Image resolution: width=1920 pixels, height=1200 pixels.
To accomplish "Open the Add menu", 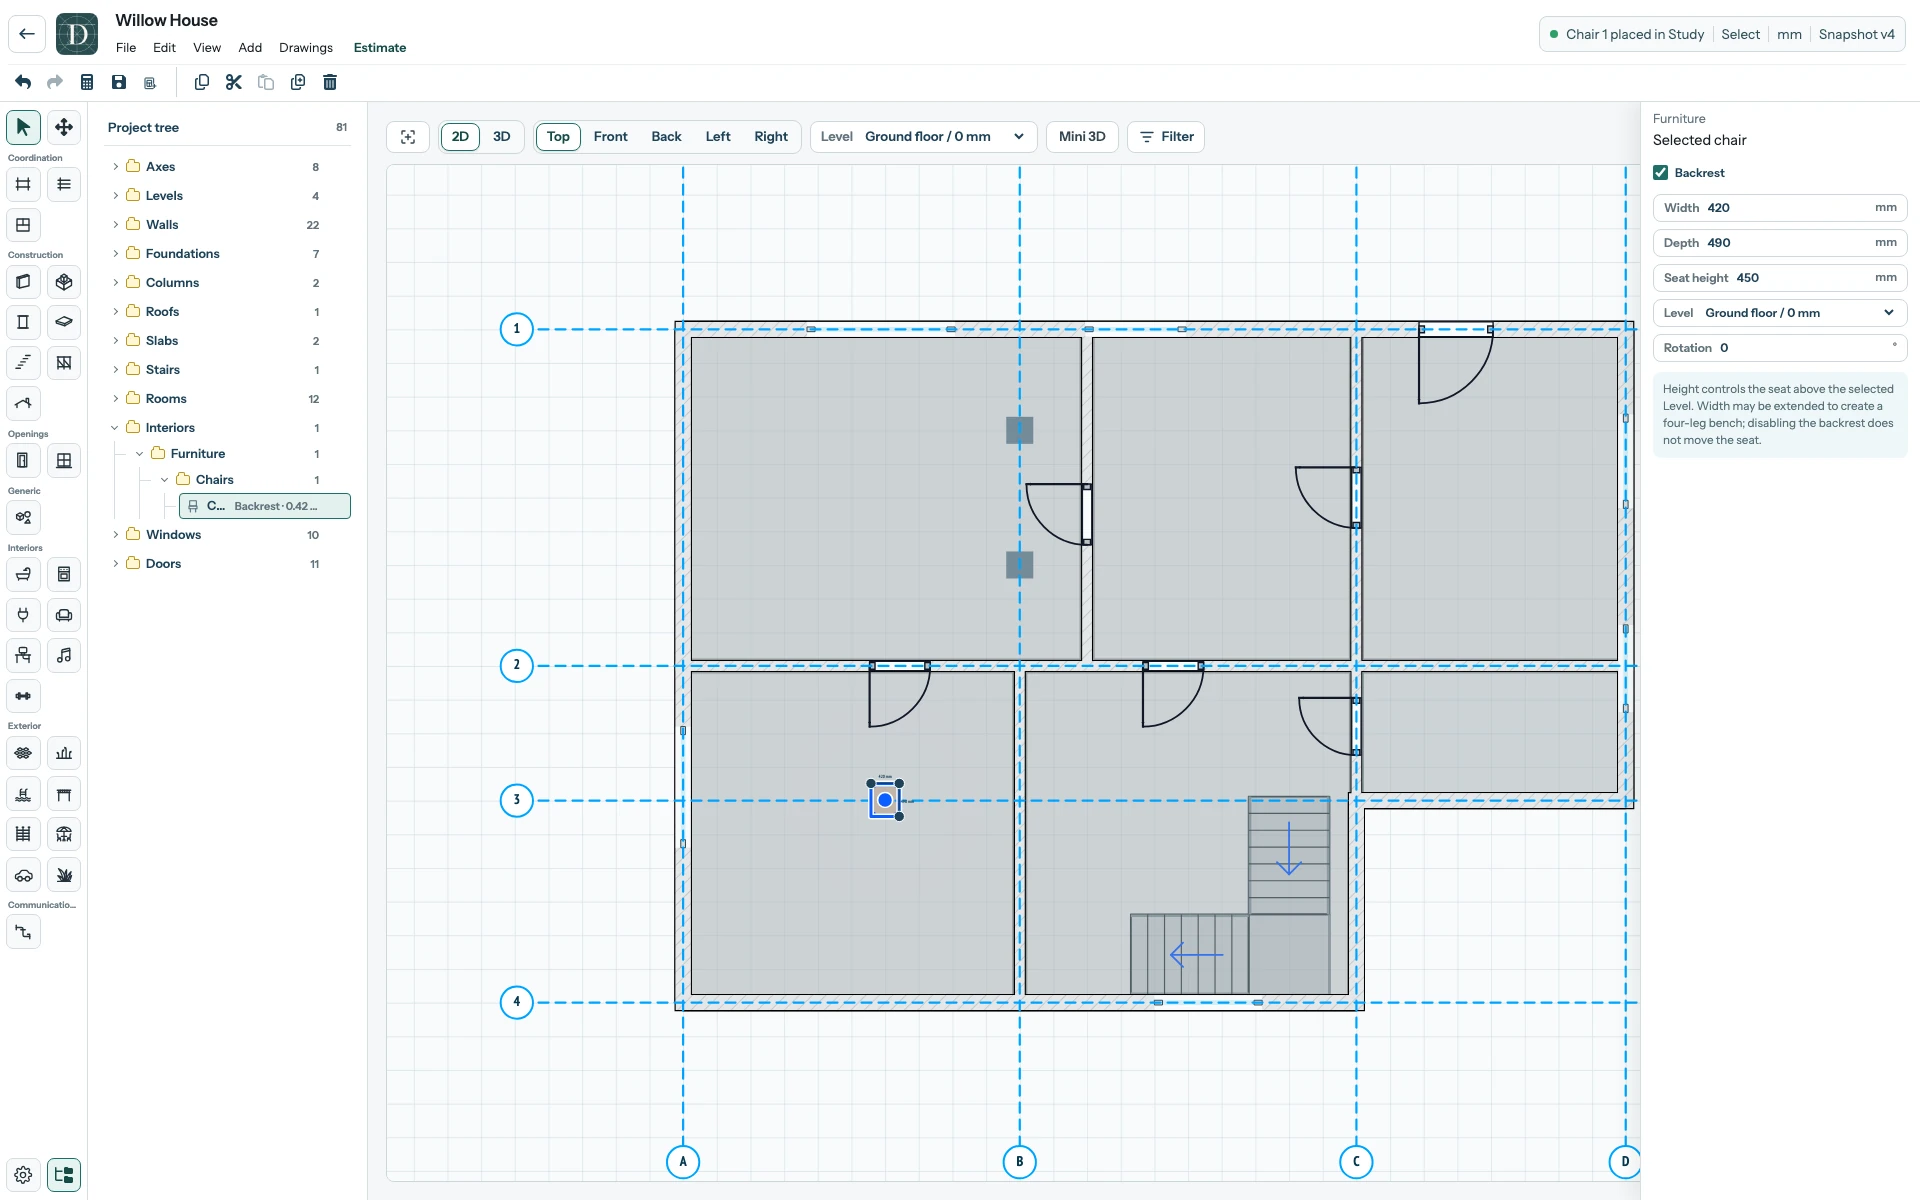I will pos(250,48).
